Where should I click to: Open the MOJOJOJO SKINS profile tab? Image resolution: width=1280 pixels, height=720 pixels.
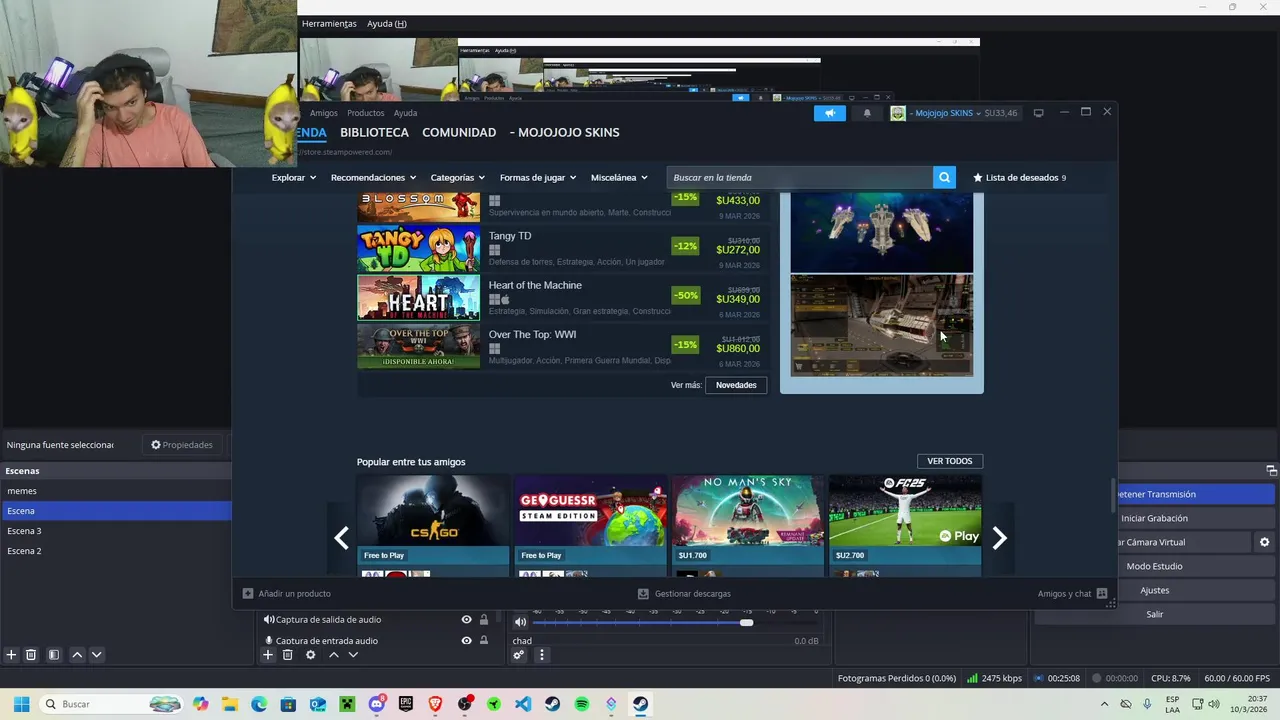tap(565, 132)
